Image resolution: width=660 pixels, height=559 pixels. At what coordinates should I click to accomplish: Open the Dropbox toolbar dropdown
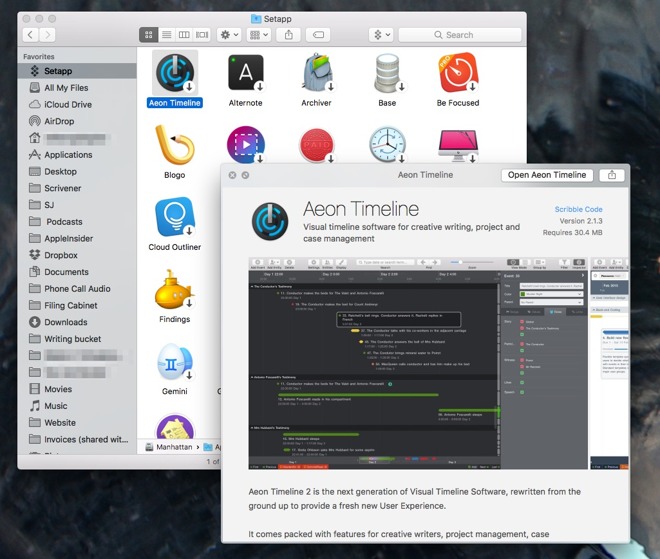click(x=382, y=35)
